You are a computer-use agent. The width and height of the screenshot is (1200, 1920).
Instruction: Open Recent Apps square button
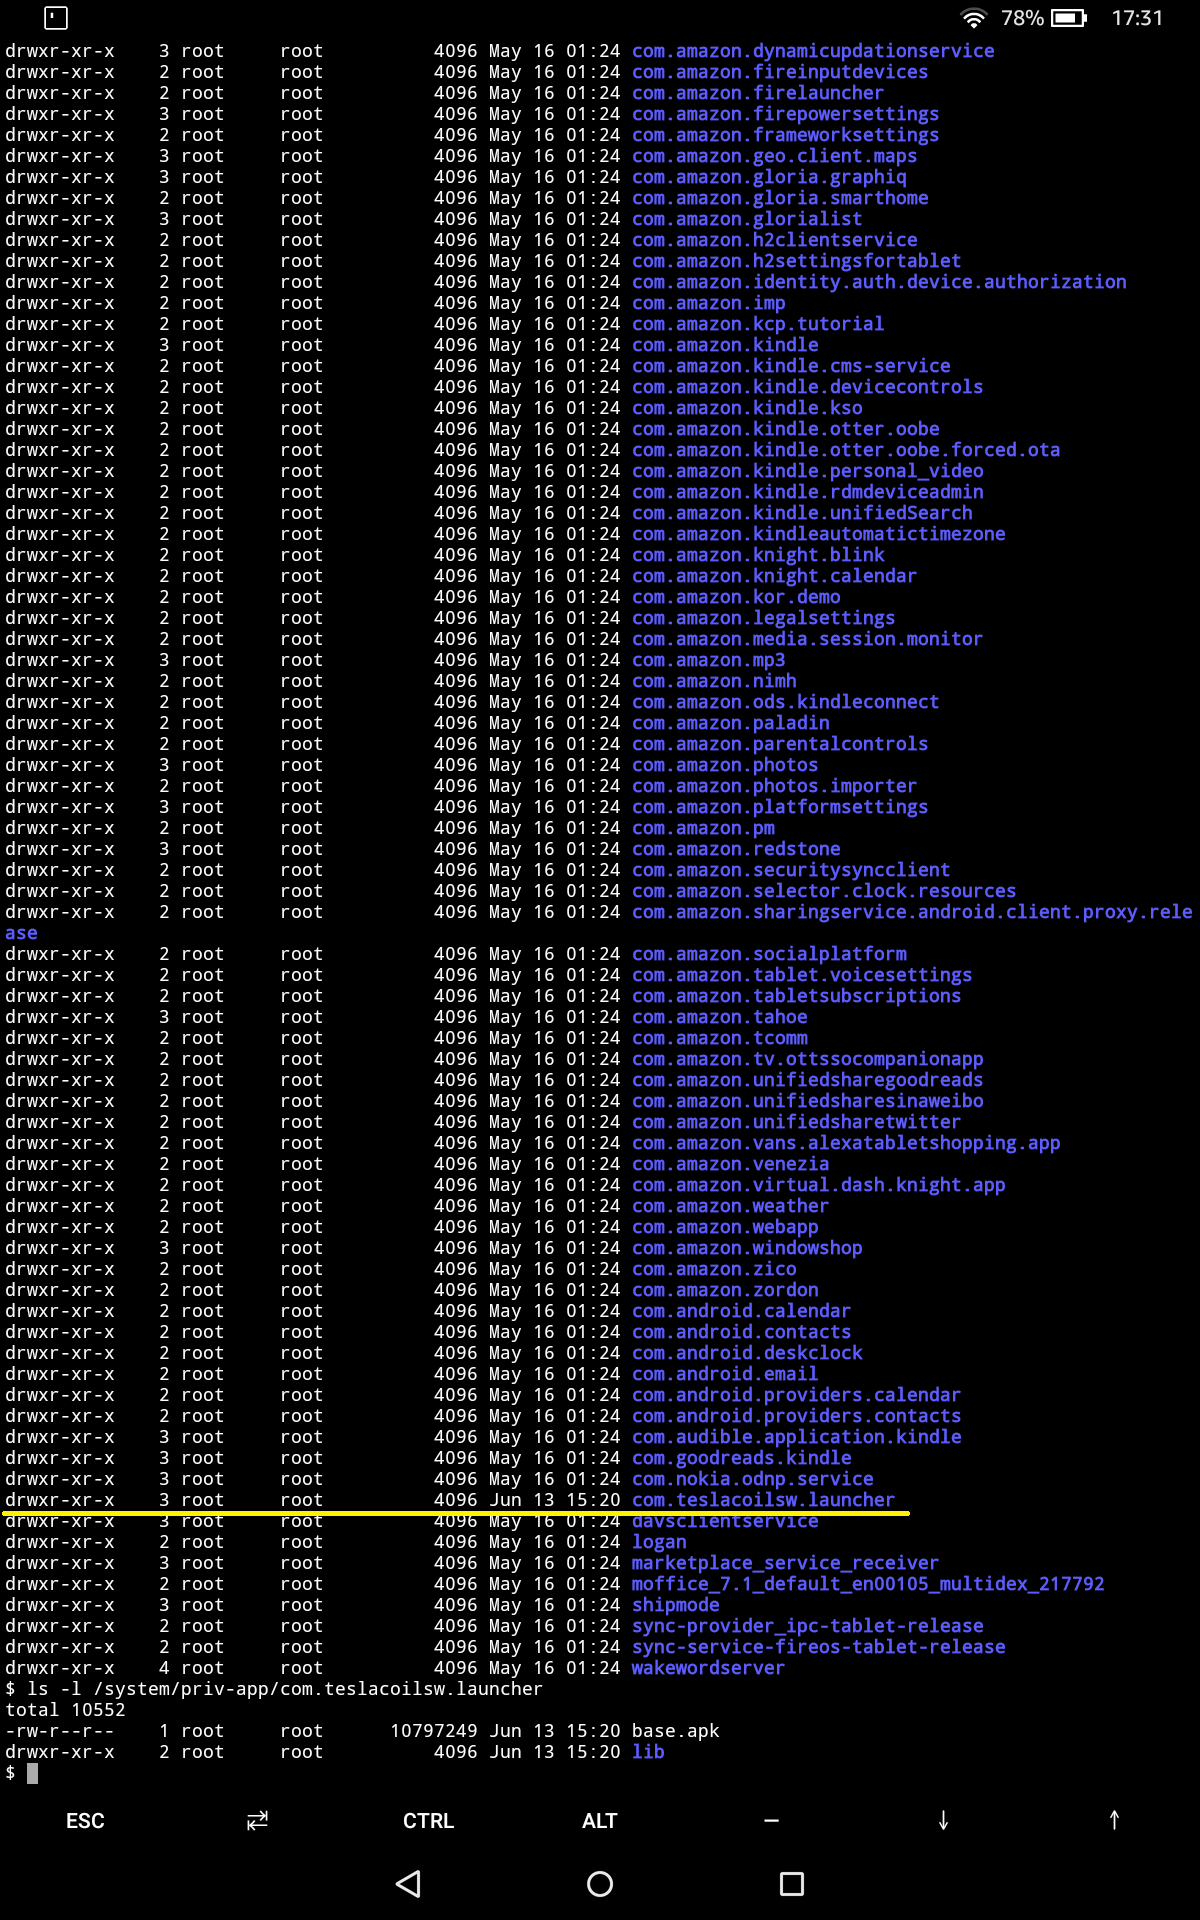[x=792, y=1884]
